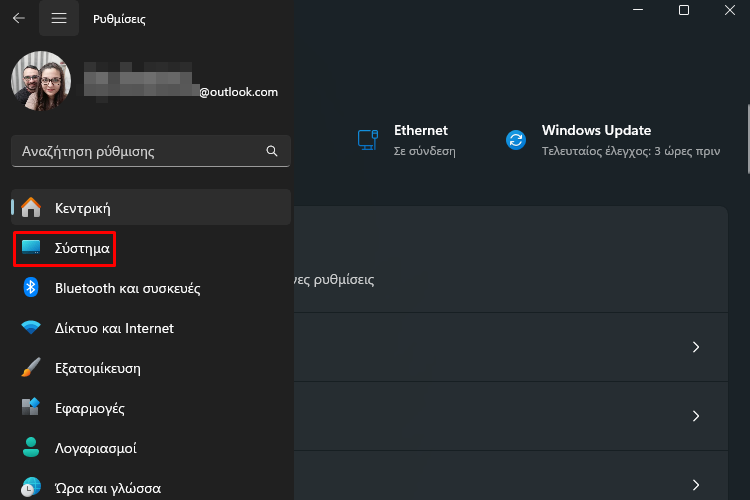Image resolution: width=750 pixels, height=500 pixels.
Task: Open the Εφαρμογές section
Action: pyautogui.click(x=151, y=408)
